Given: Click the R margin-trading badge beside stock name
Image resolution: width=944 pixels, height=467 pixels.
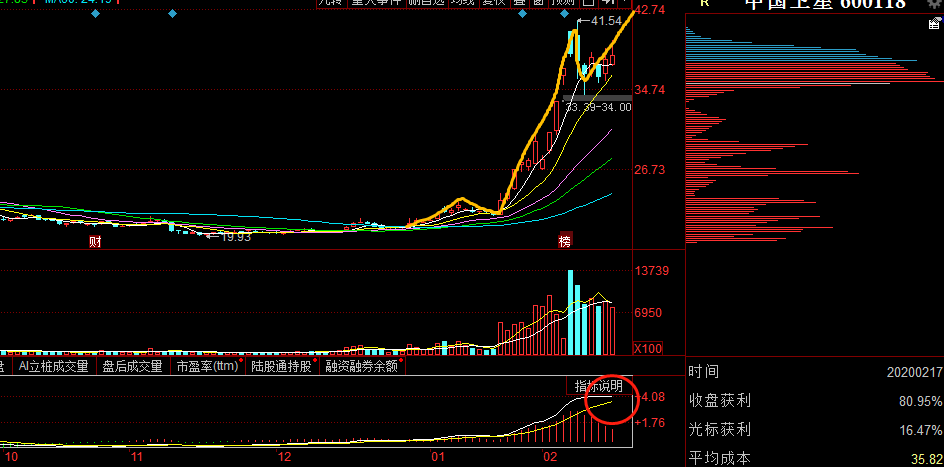Looking at the screenshot, I should (x=704, y=4).
